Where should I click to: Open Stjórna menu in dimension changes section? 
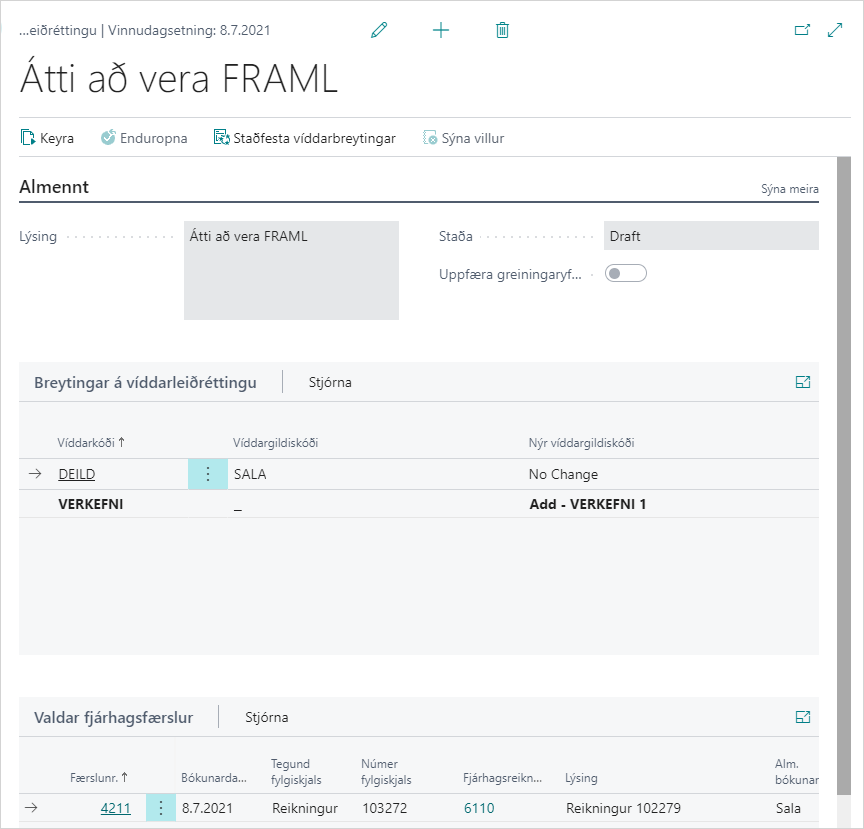click(x=330, y=382)
